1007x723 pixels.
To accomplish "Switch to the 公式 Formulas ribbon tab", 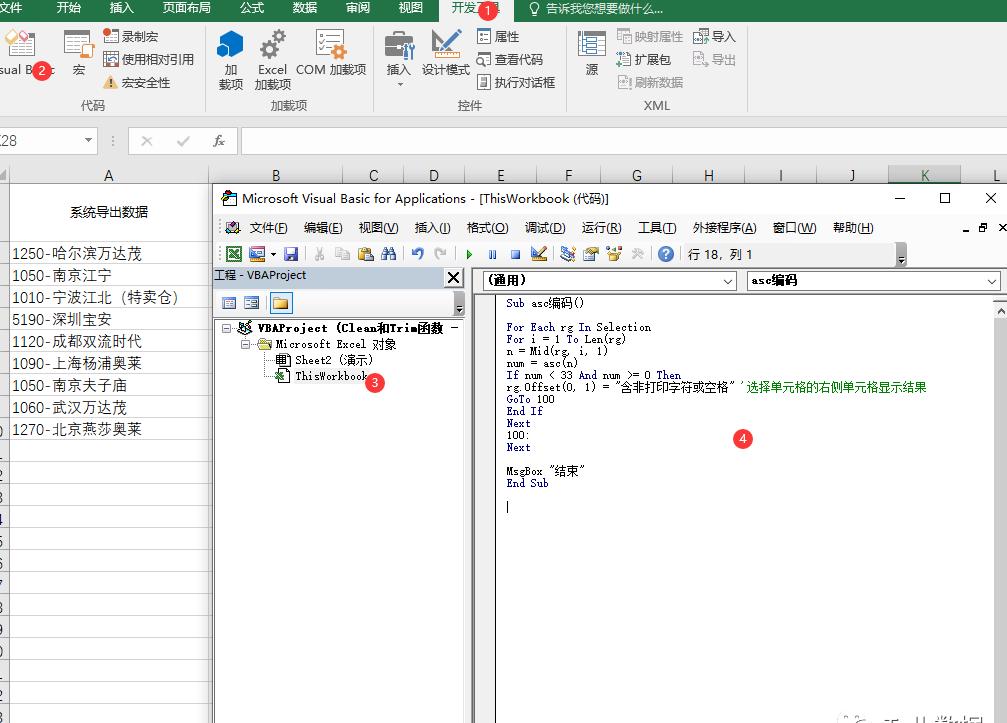I will 252,8.
